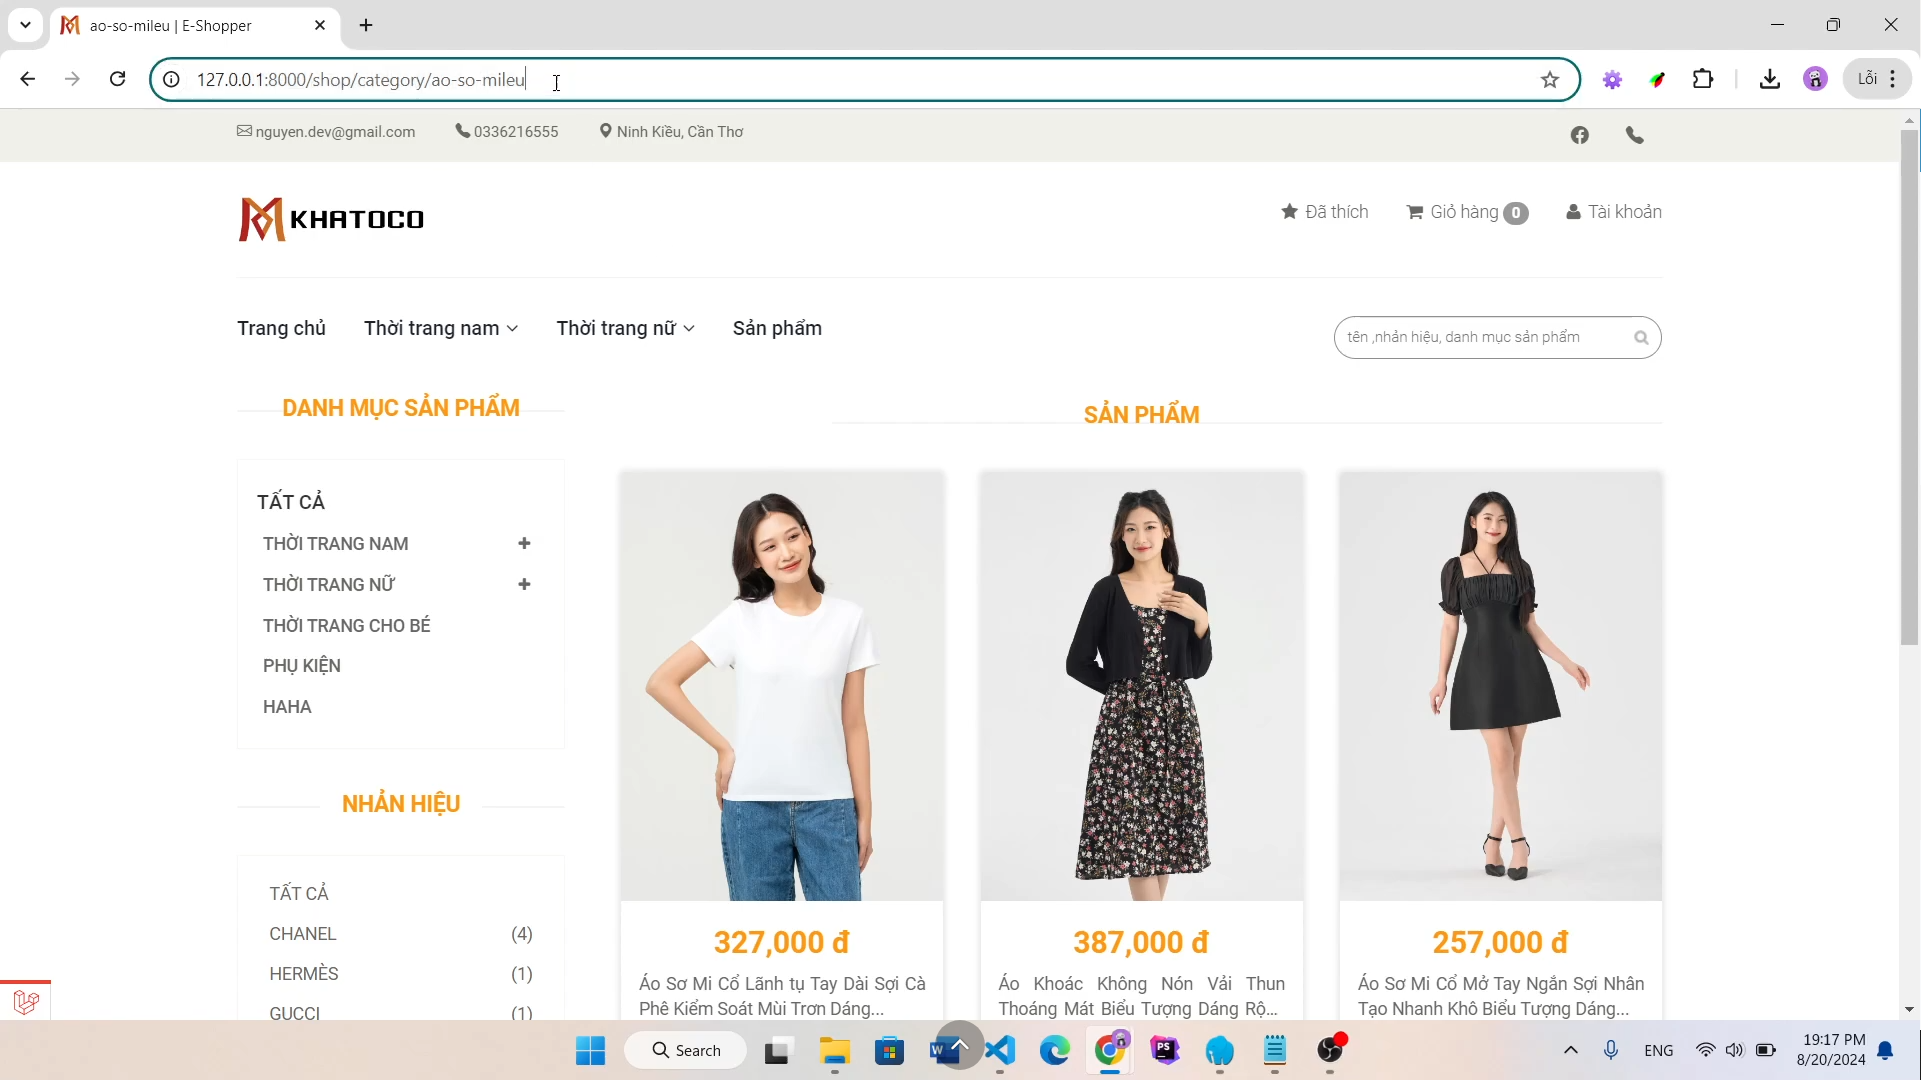Click the browser address bar URL
Viewport: 1921px width, 1080px height.
tap(361, 80)
